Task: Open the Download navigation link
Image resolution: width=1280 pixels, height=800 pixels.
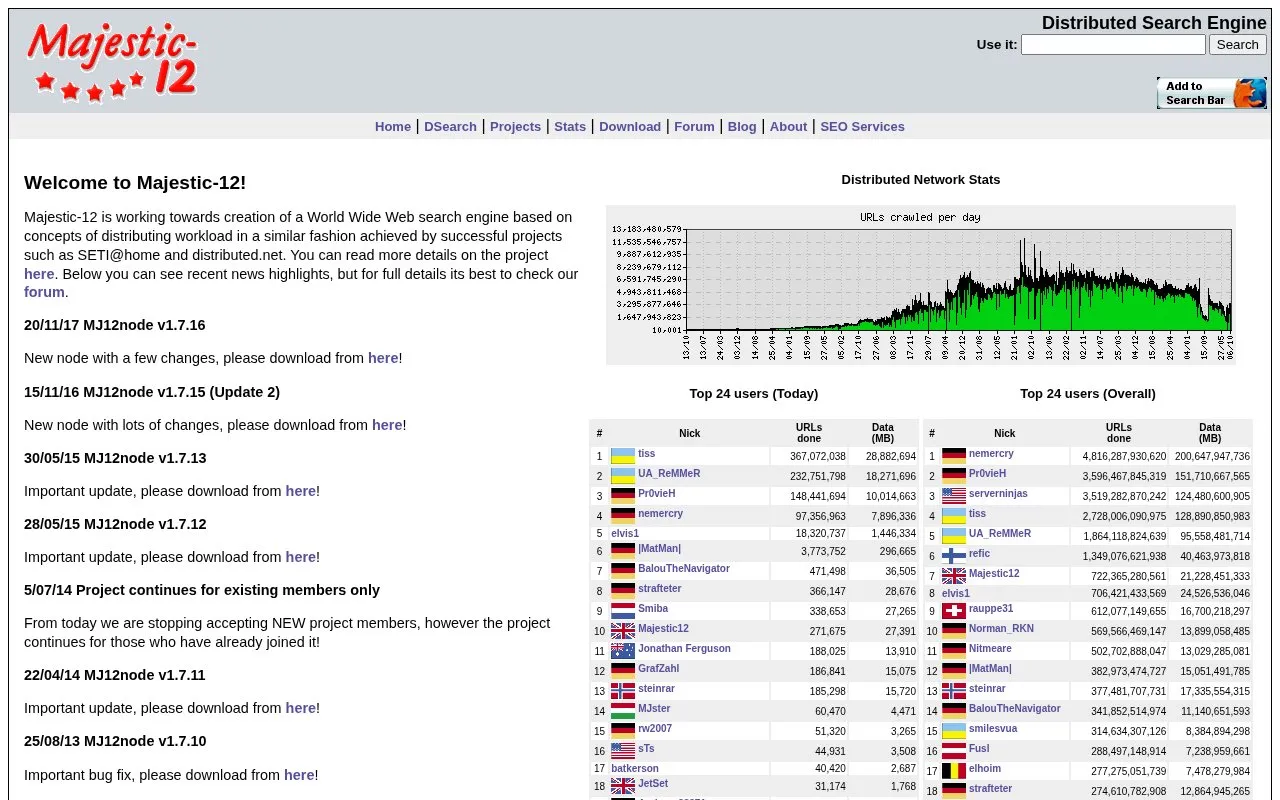Action: click(x=630, y=127)
